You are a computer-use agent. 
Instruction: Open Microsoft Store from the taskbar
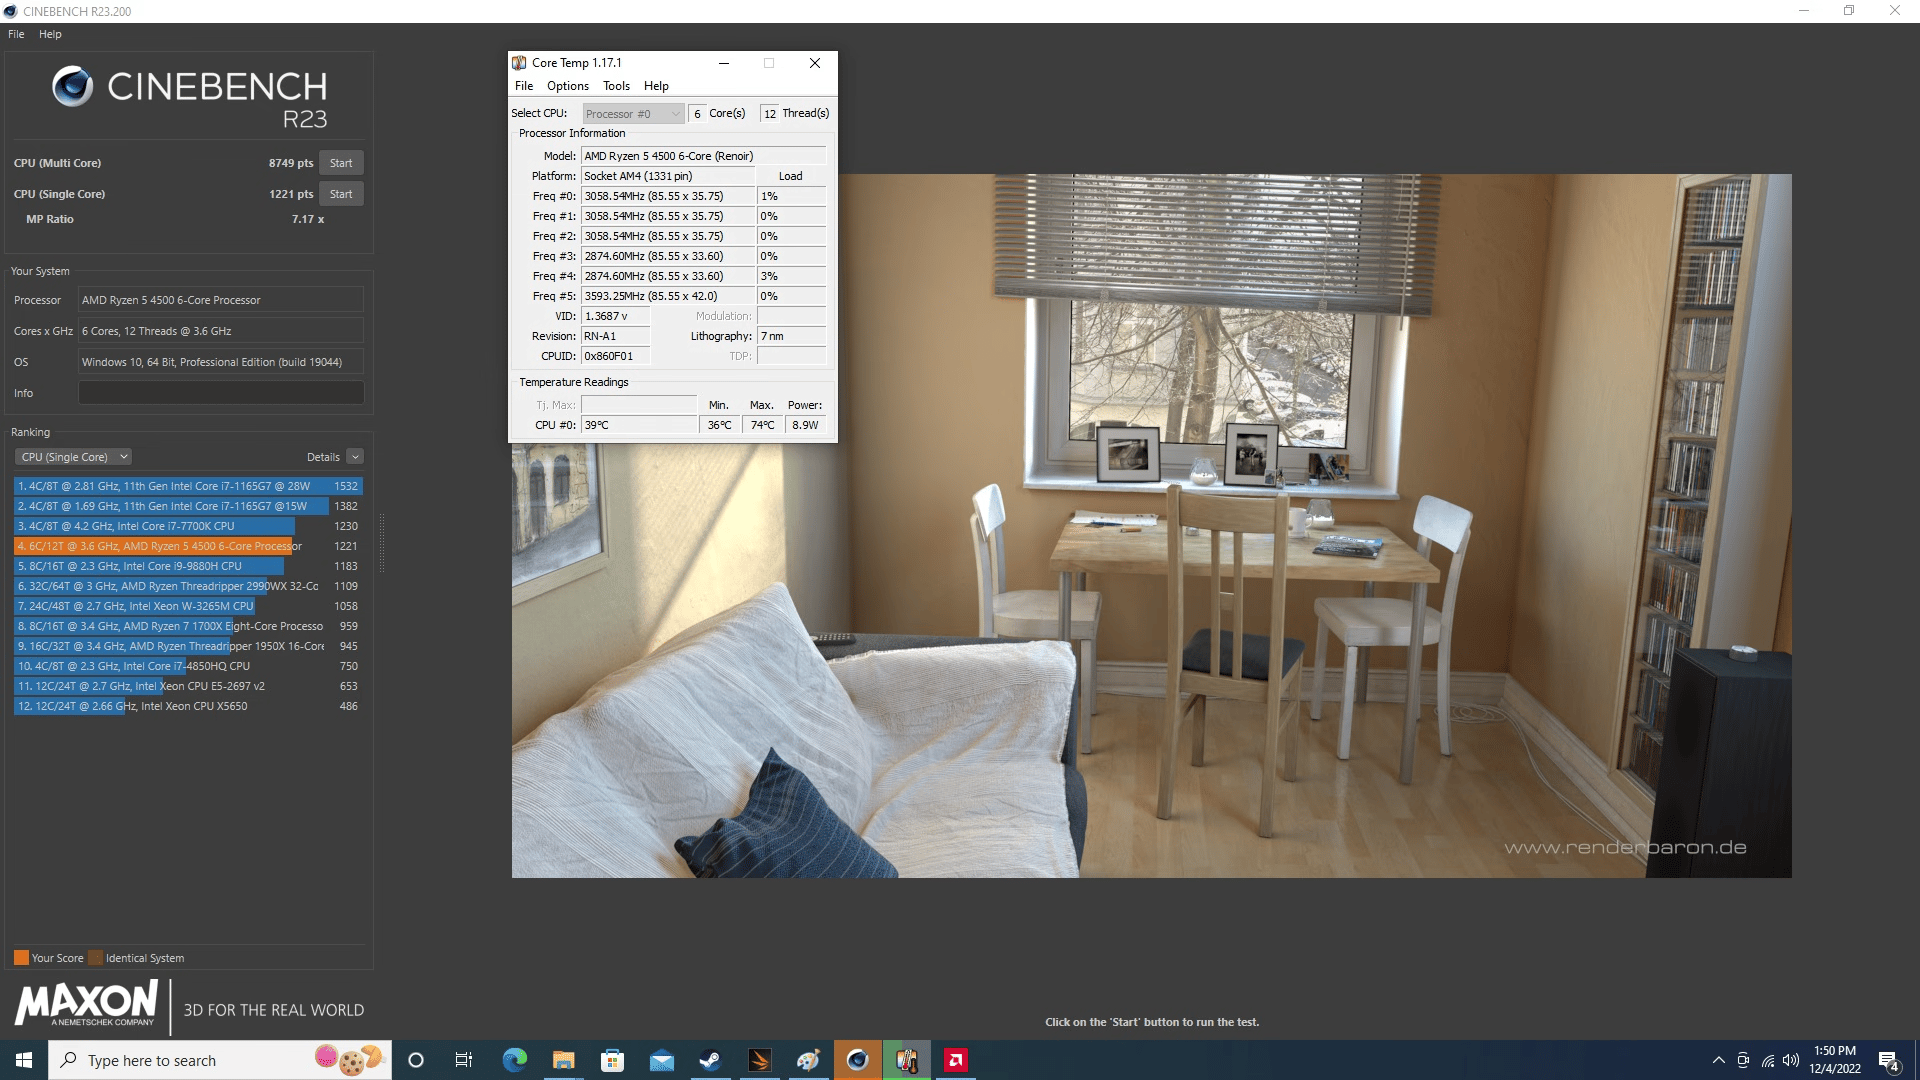(x=613, y=1060)
